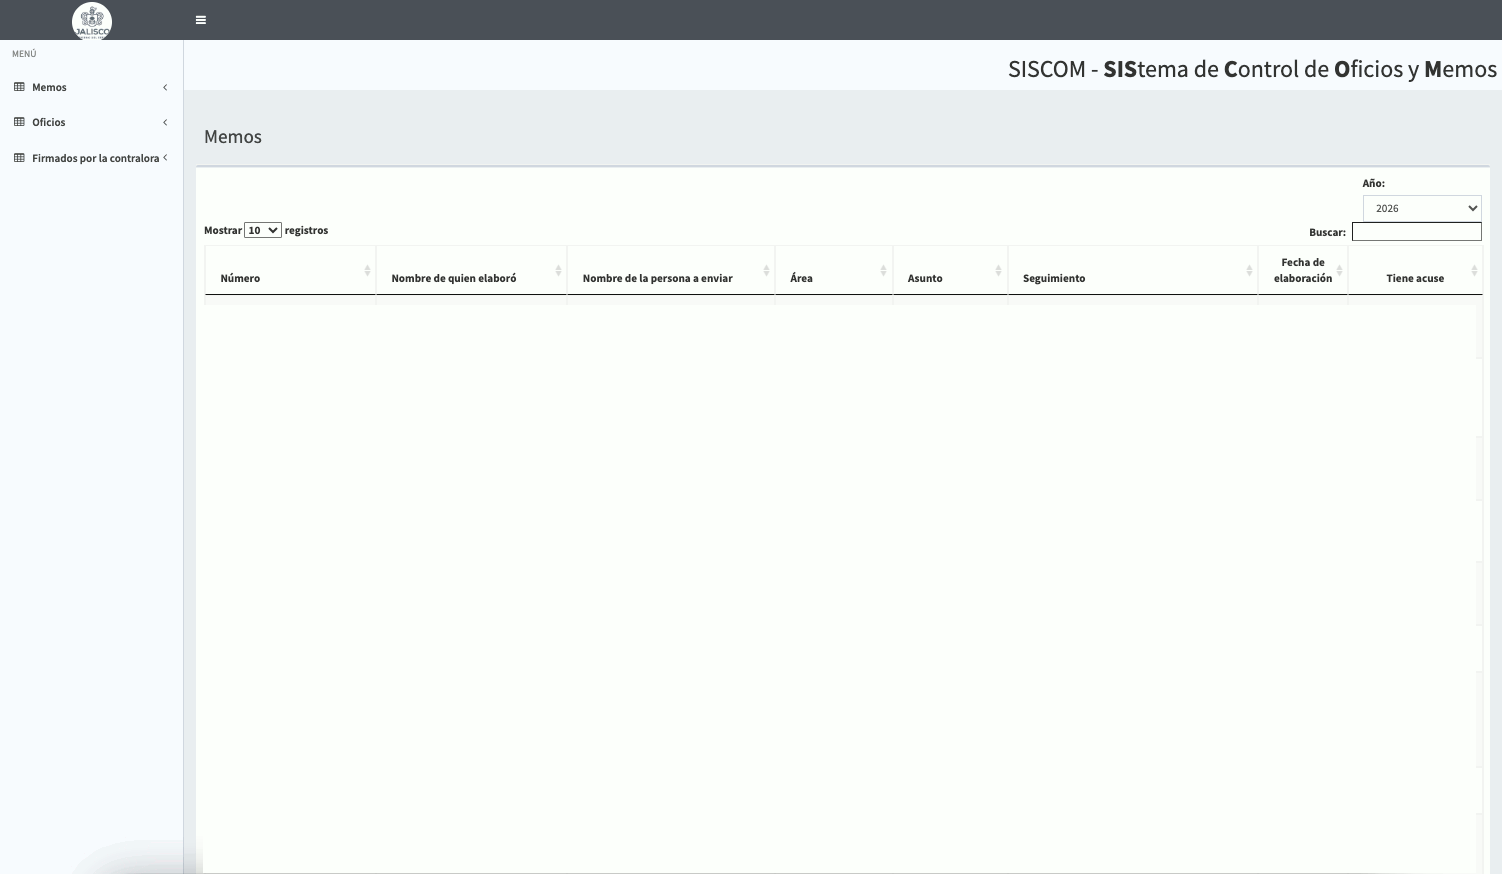The height and width of the screenshot is (874, 1502).
Task: Click the Buscar: label
Action: coord(1327,232)
